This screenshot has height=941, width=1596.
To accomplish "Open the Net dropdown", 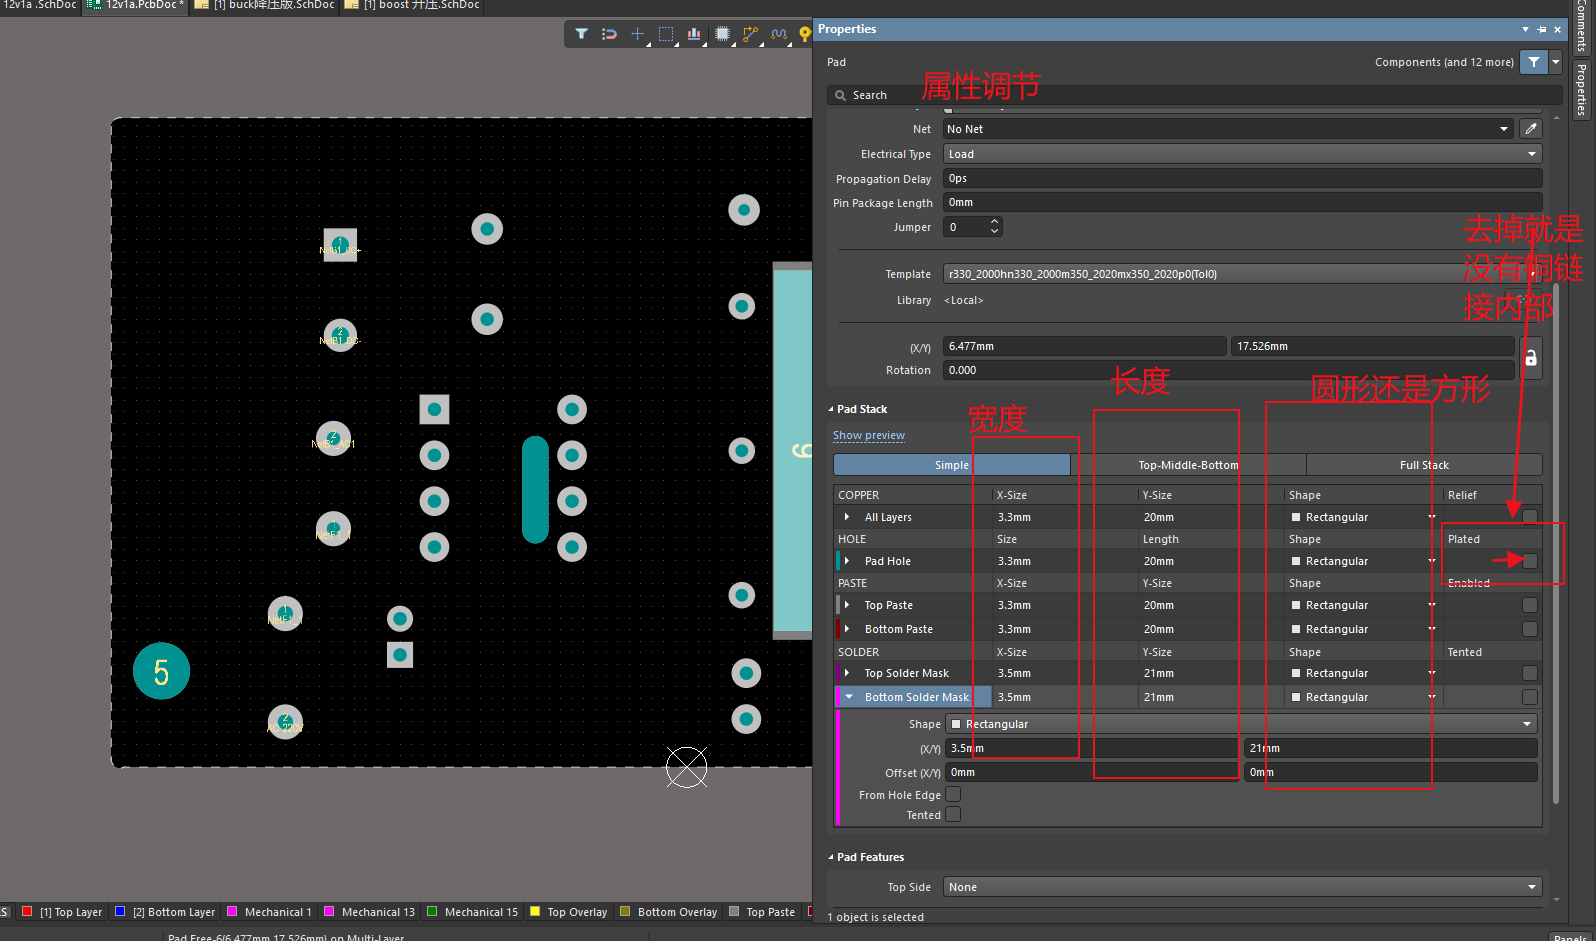I will pyautogui.click(x=1504, y=129).
